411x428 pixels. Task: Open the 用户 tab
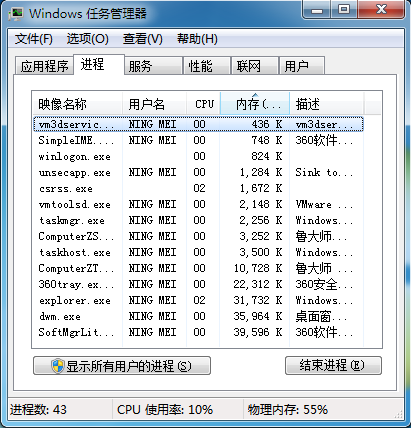pyautogui.click(x=302, y=66)
